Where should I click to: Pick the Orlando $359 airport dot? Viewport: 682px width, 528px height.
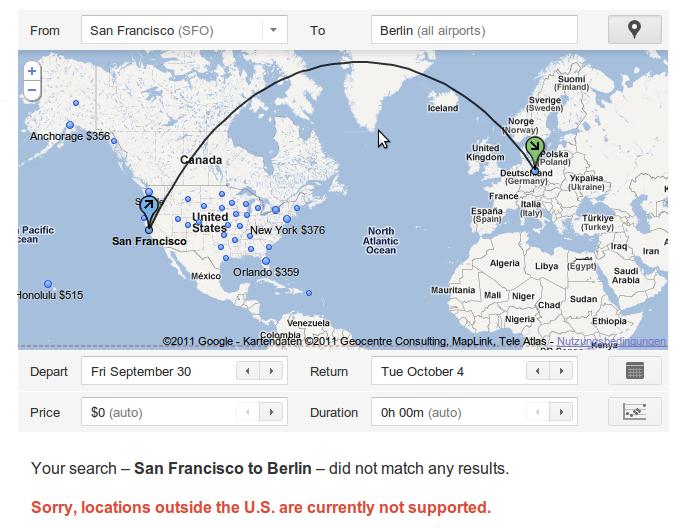point(266,261)
